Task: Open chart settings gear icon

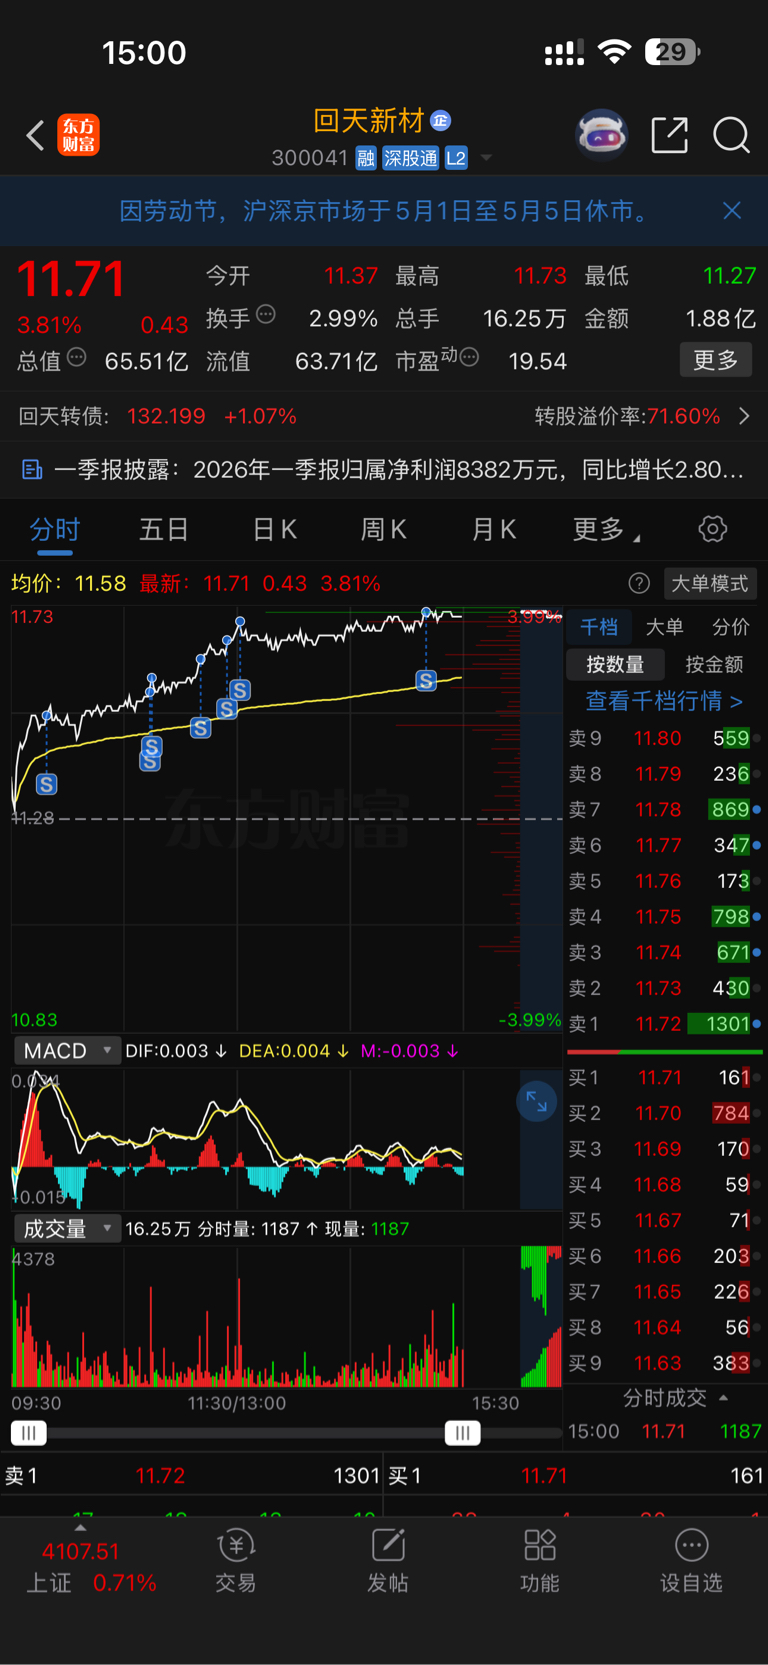Action: click(x=713, y=529)
